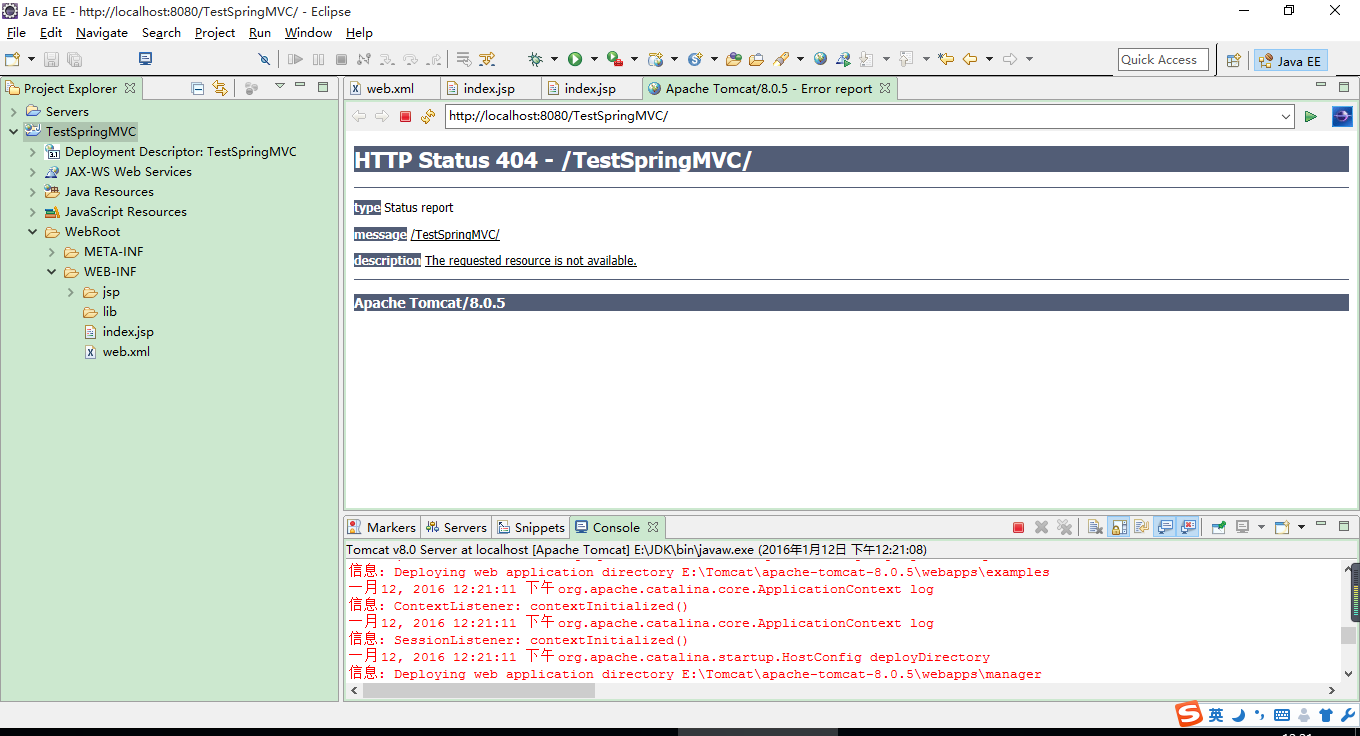The image size is (1360, 736).
Task: Click the Last Edit Location toolbar icon
Action: tap(945, 59)
